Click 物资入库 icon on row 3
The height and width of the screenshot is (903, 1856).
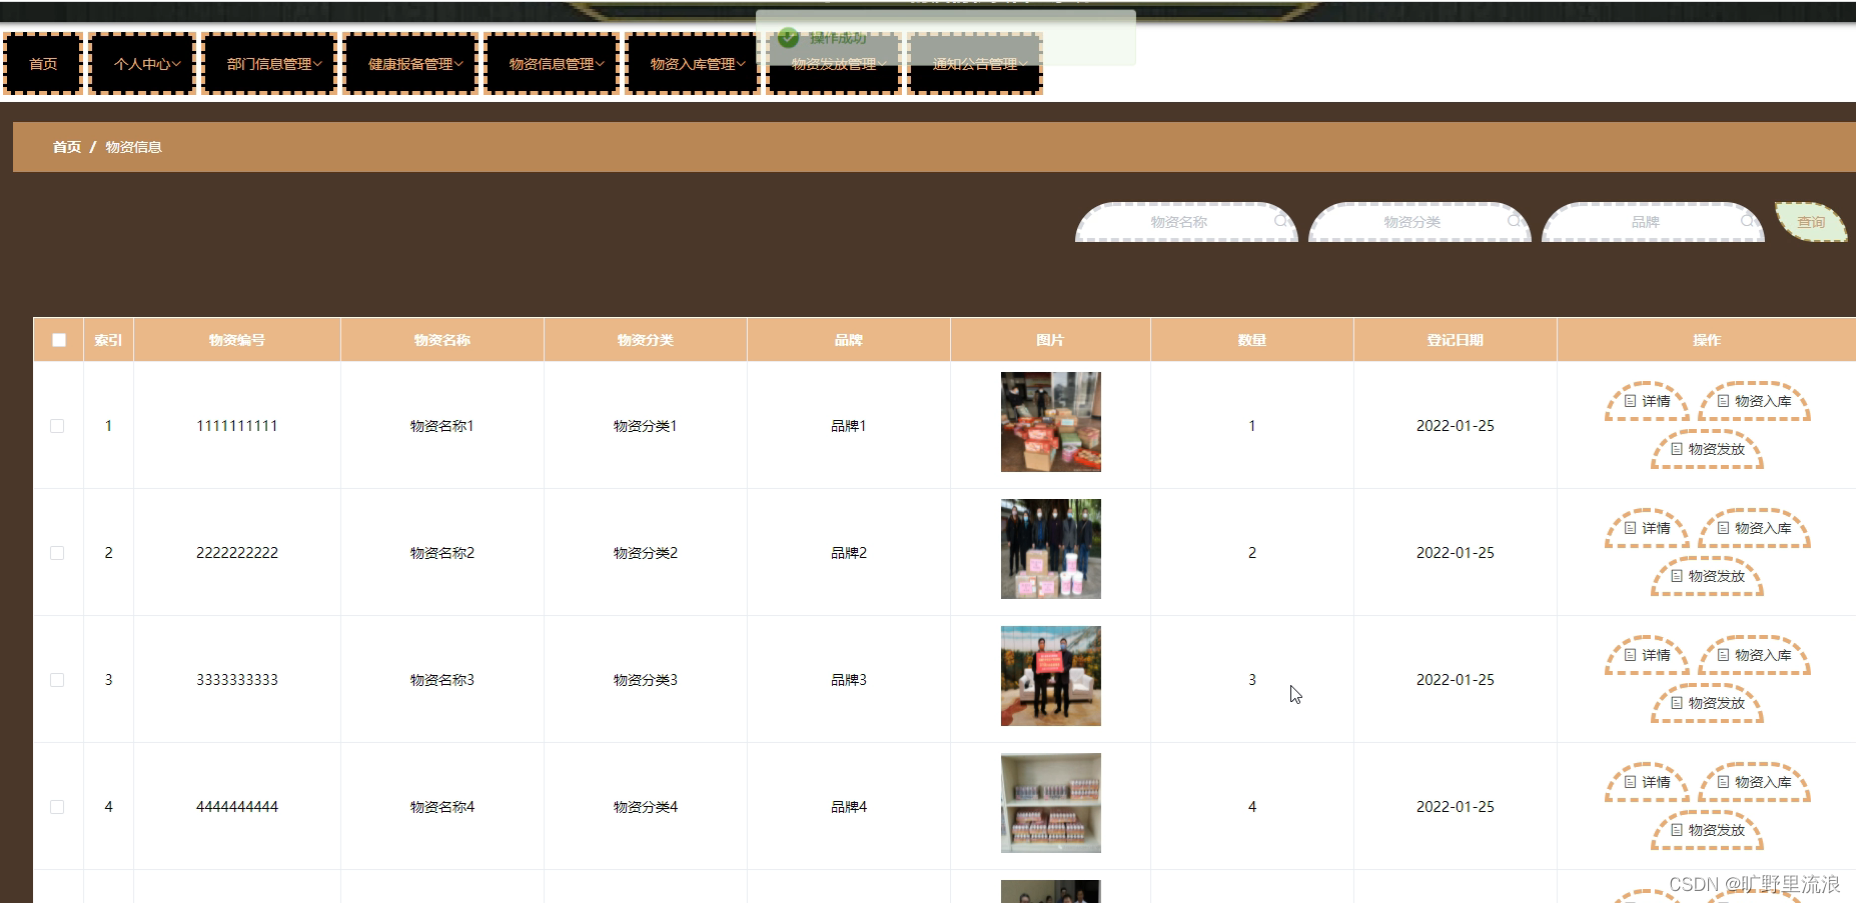(x=1753, y=655)
